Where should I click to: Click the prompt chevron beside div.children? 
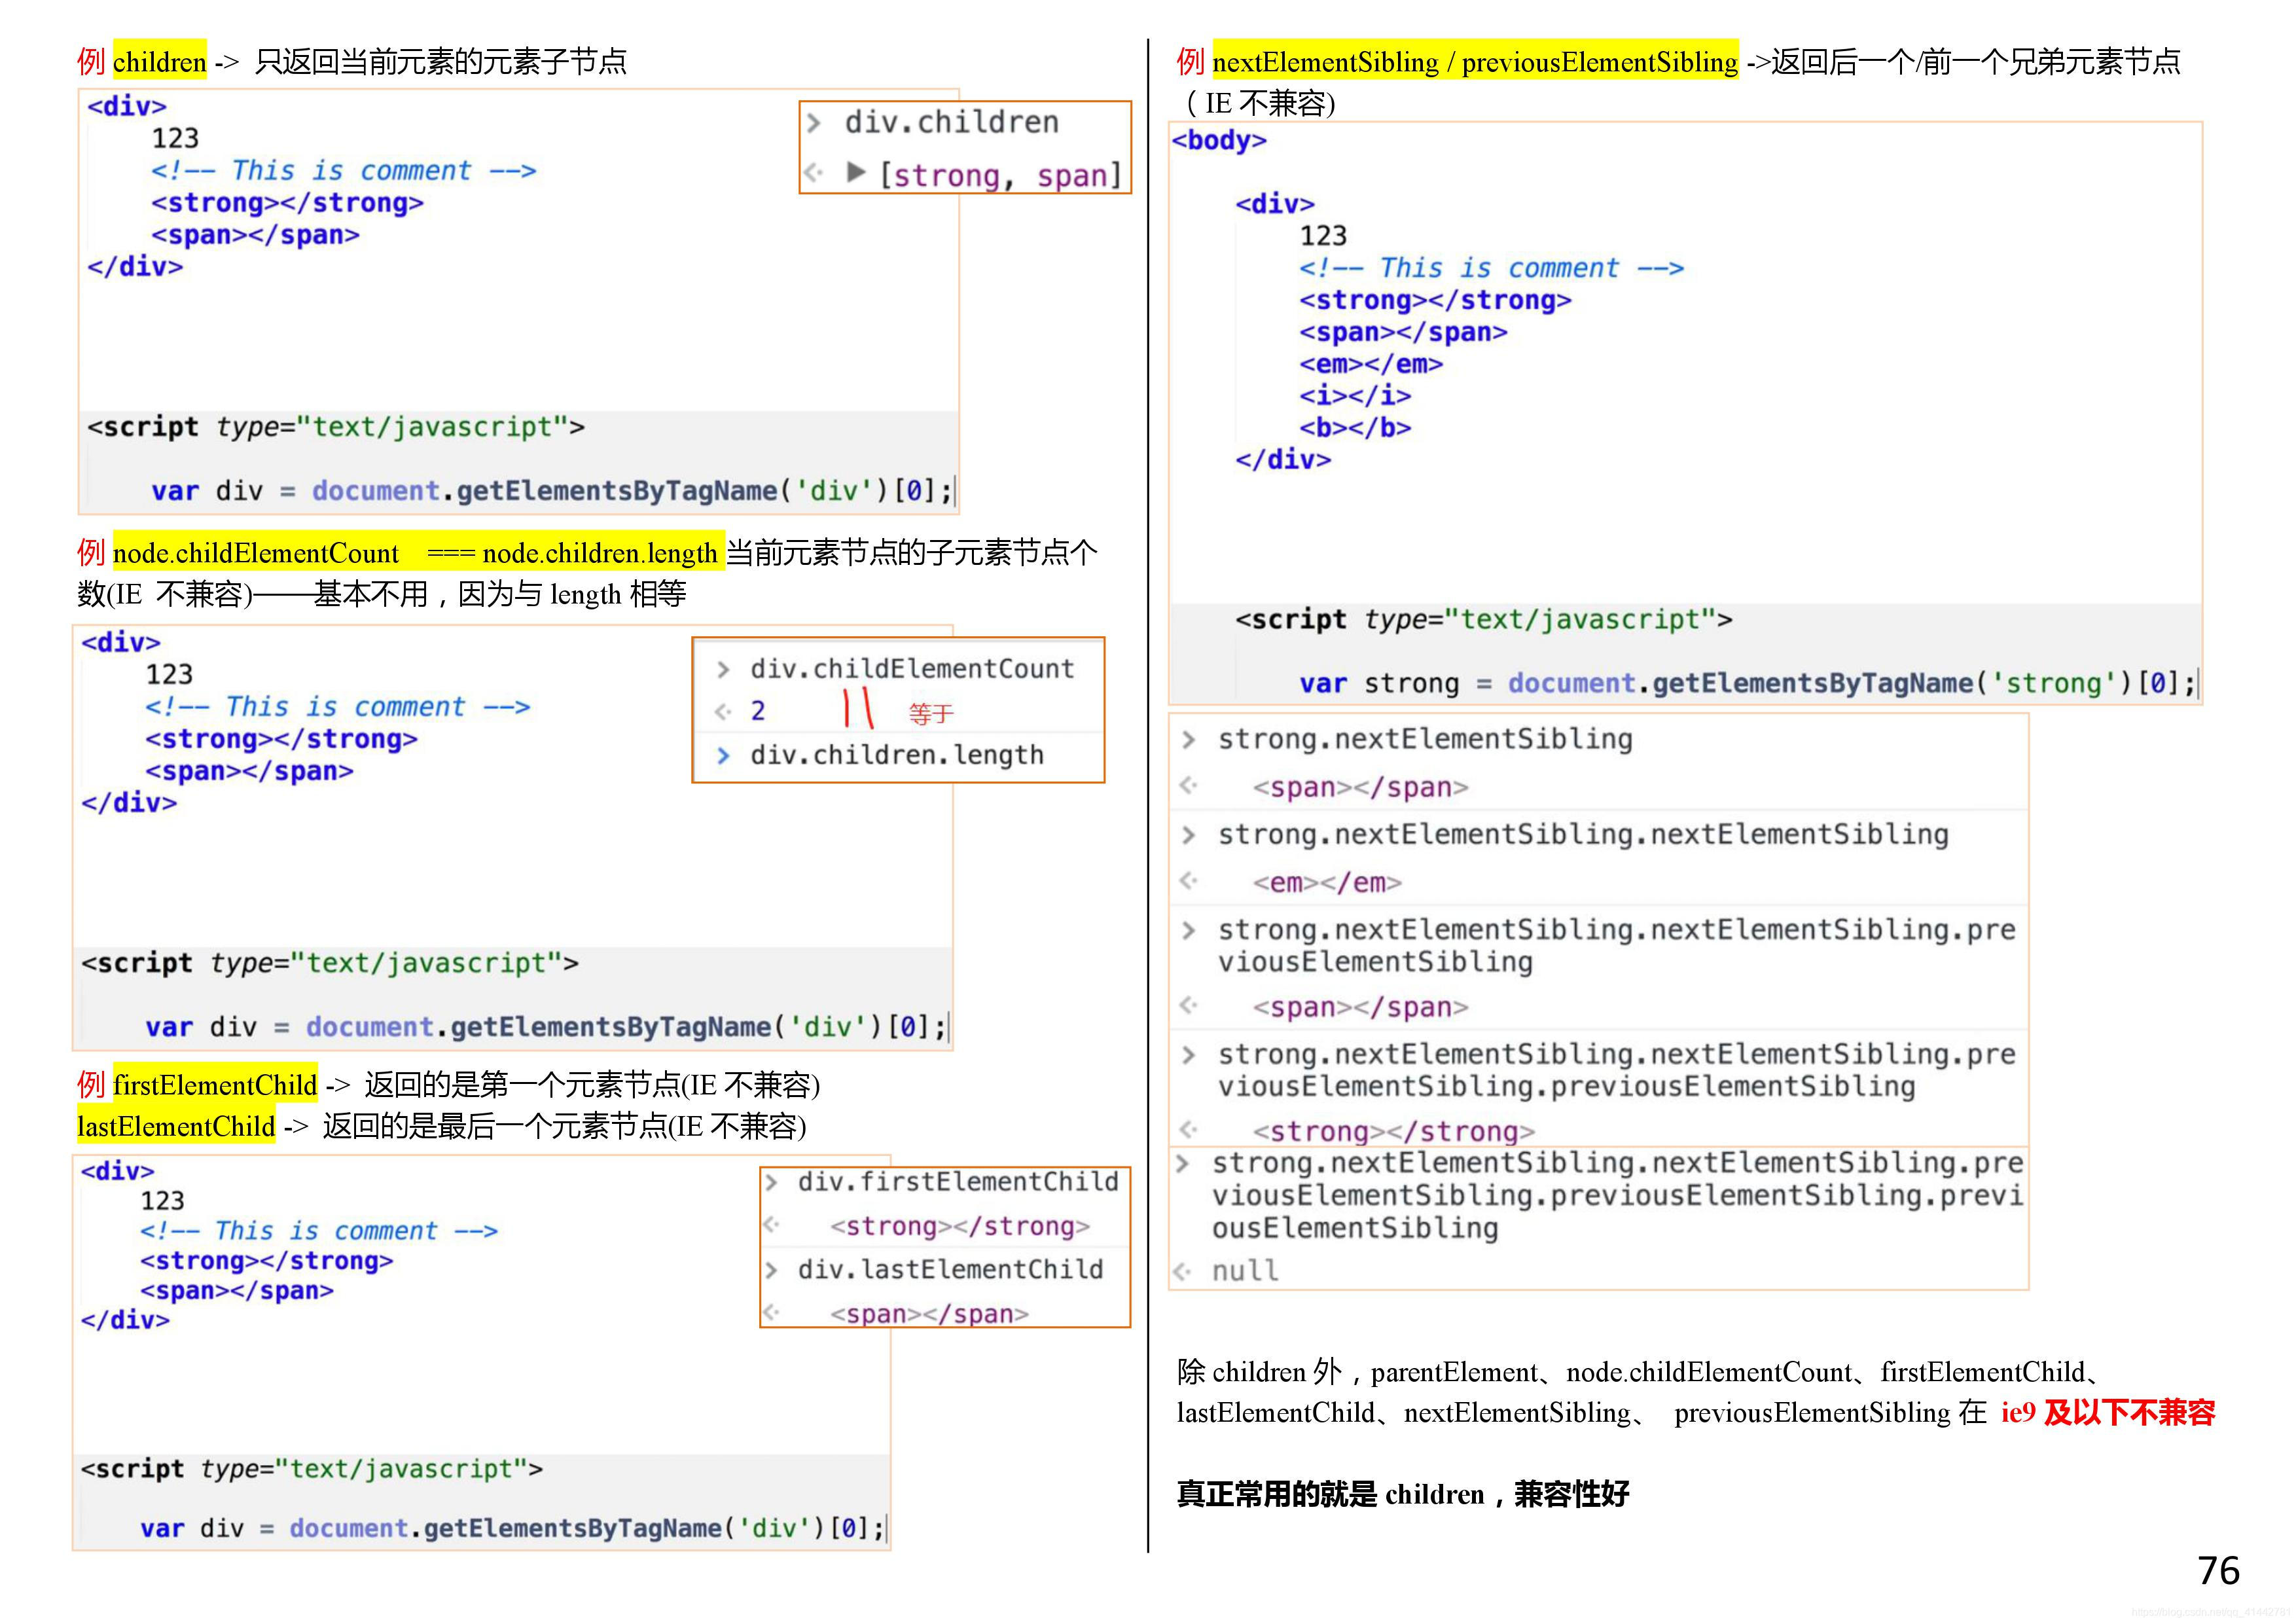(x=814, y=123)
